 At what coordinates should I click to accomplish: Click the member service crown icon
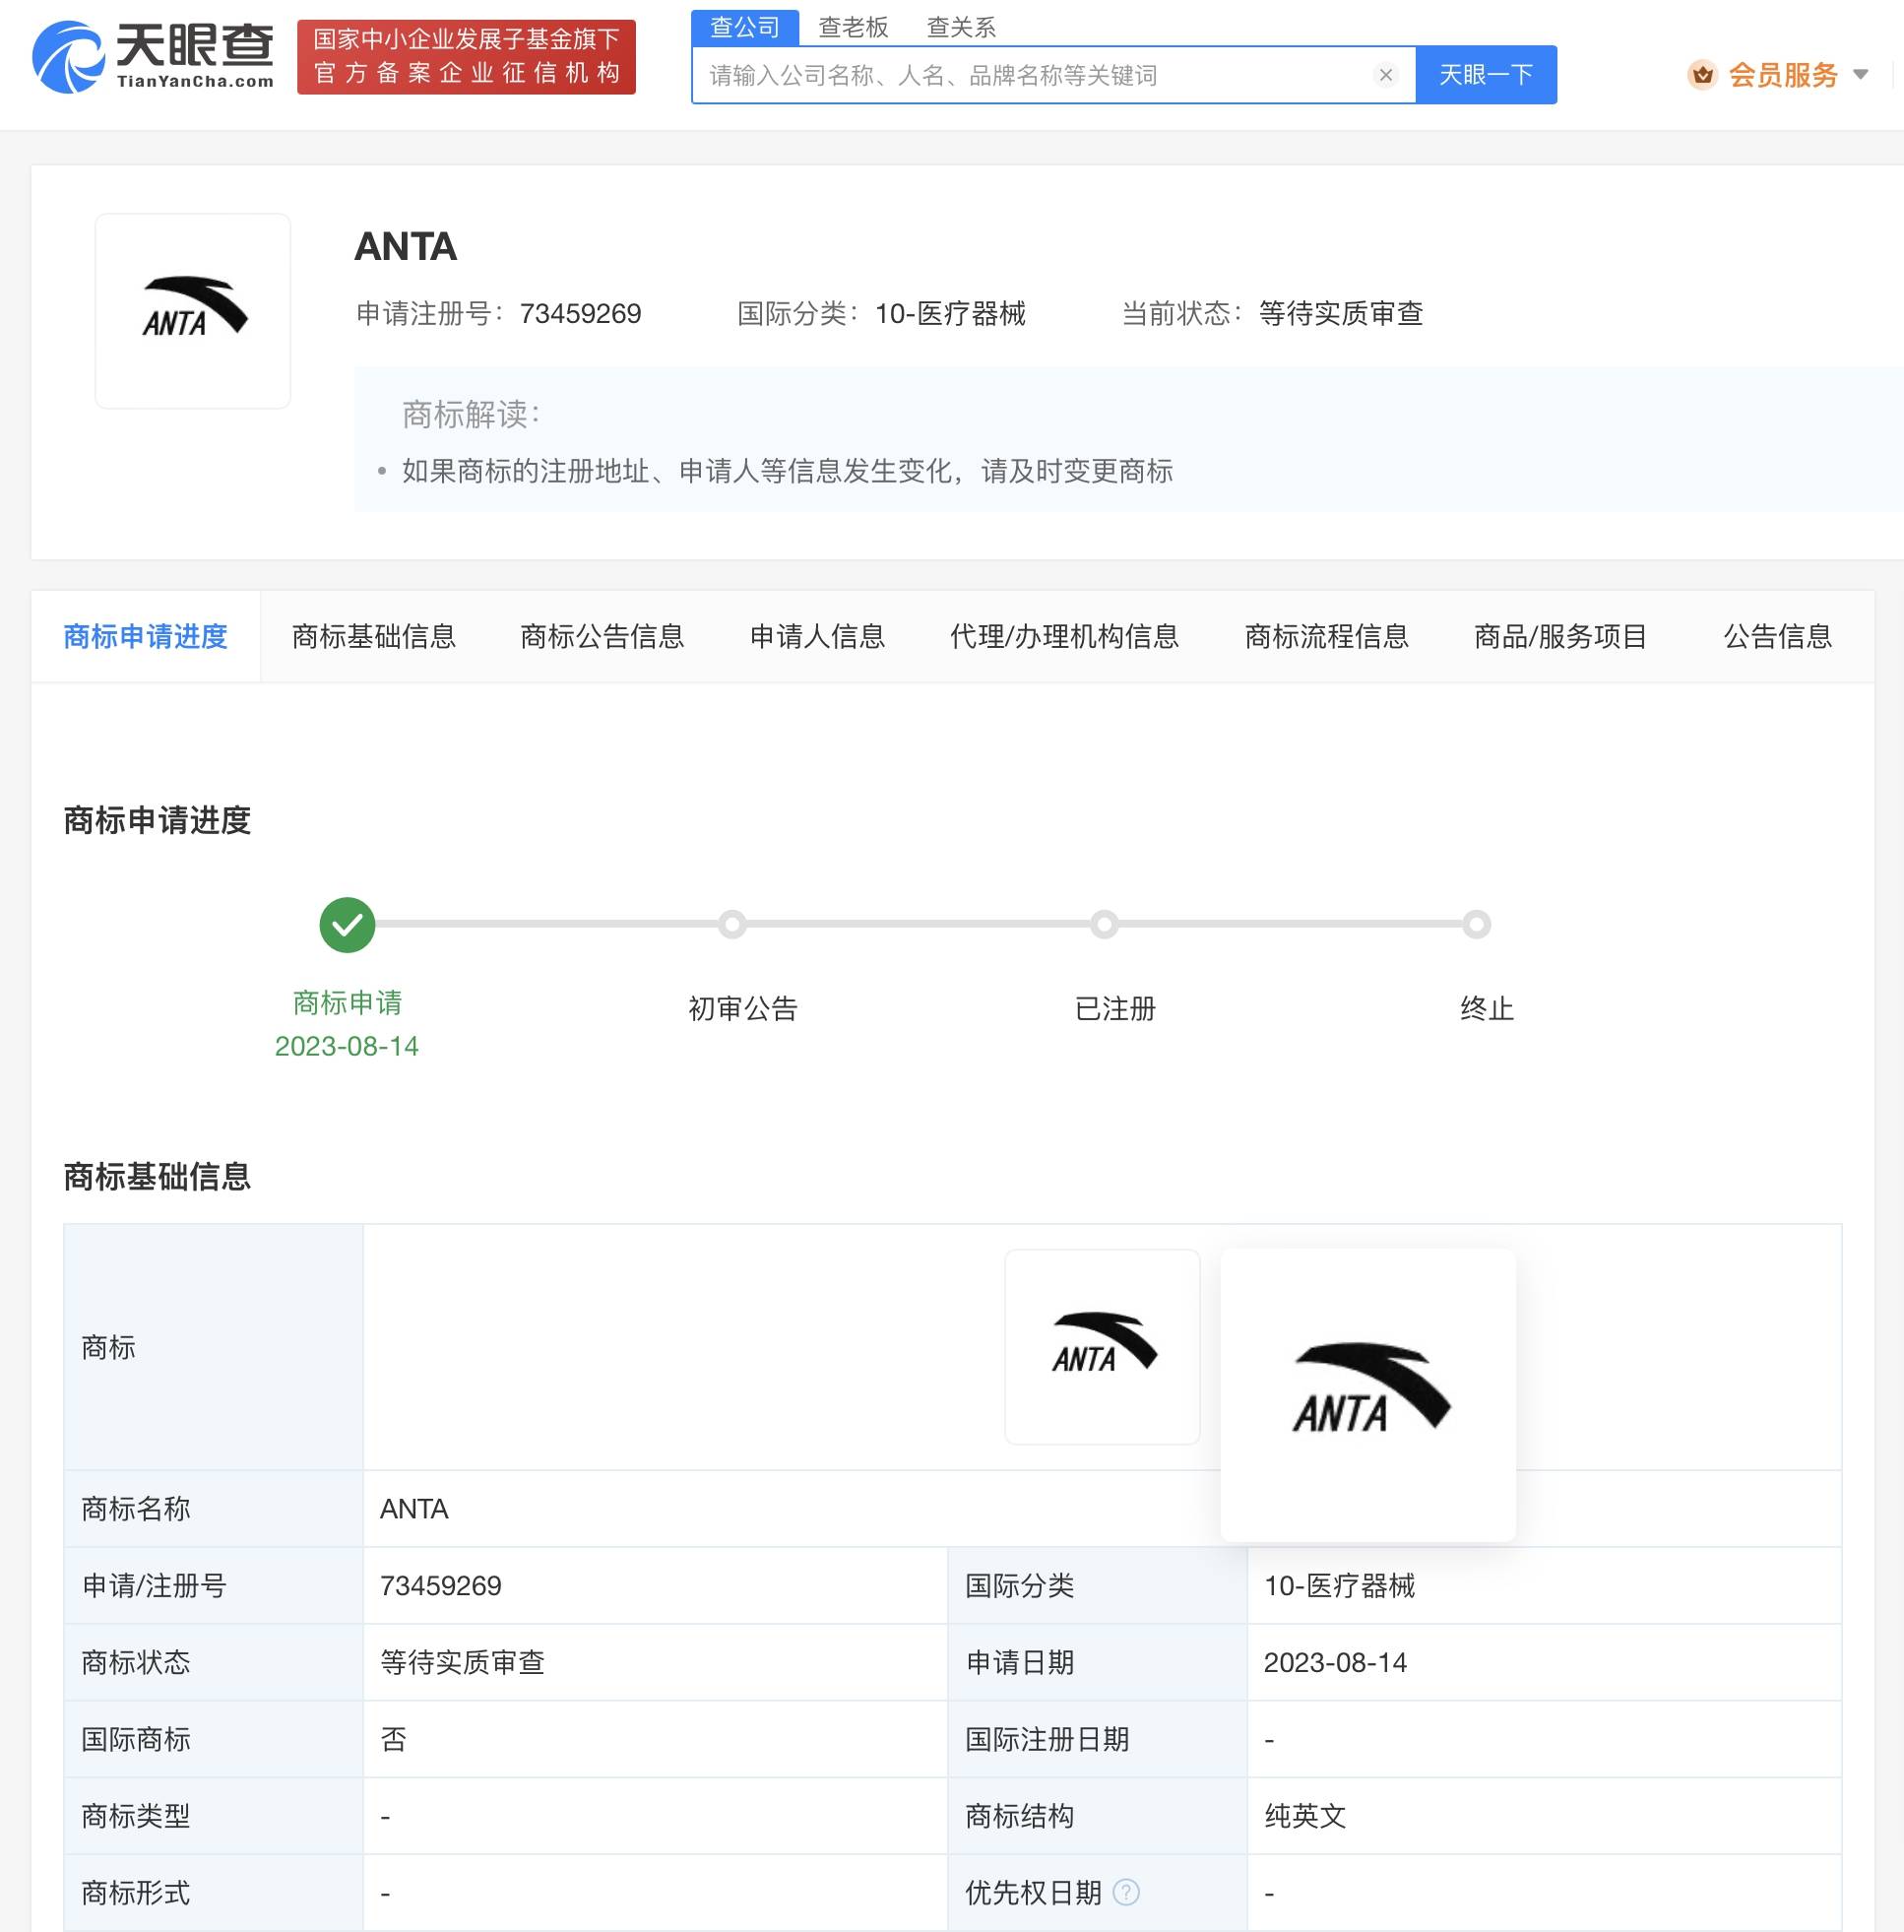coord(1702,75)
